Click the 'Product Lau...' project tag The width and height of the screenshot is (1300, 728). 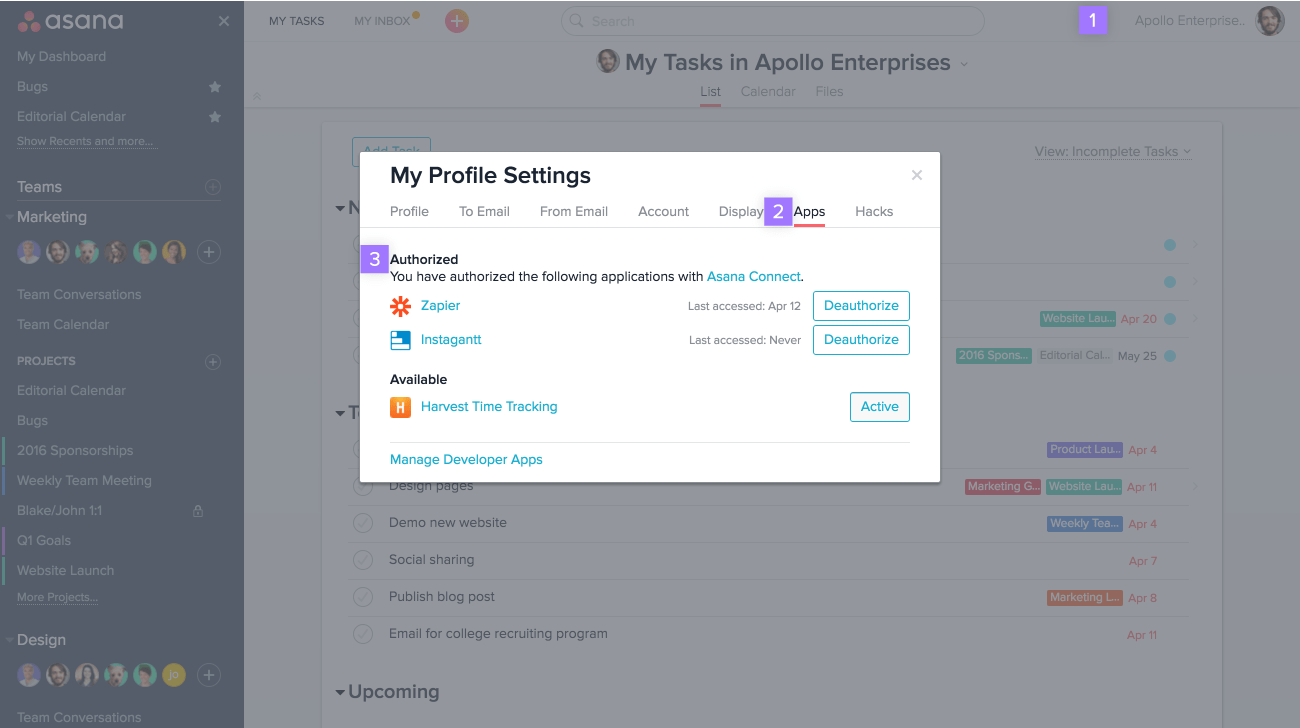[1085, 450]
